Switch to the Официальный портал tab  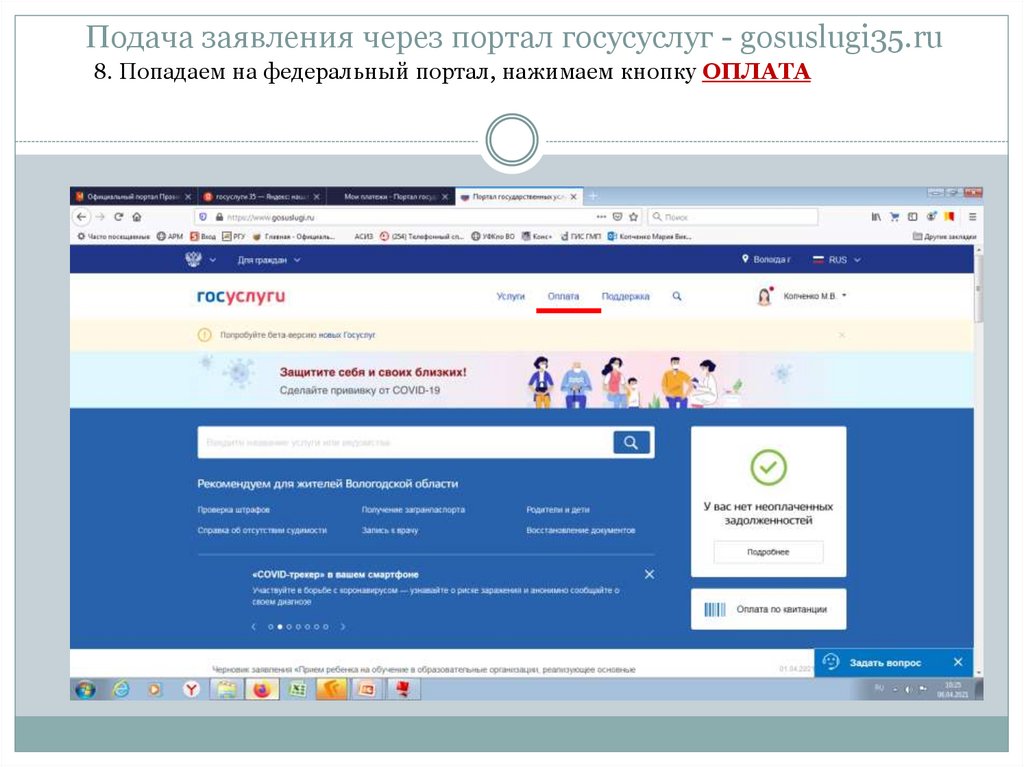pos(133,197)
